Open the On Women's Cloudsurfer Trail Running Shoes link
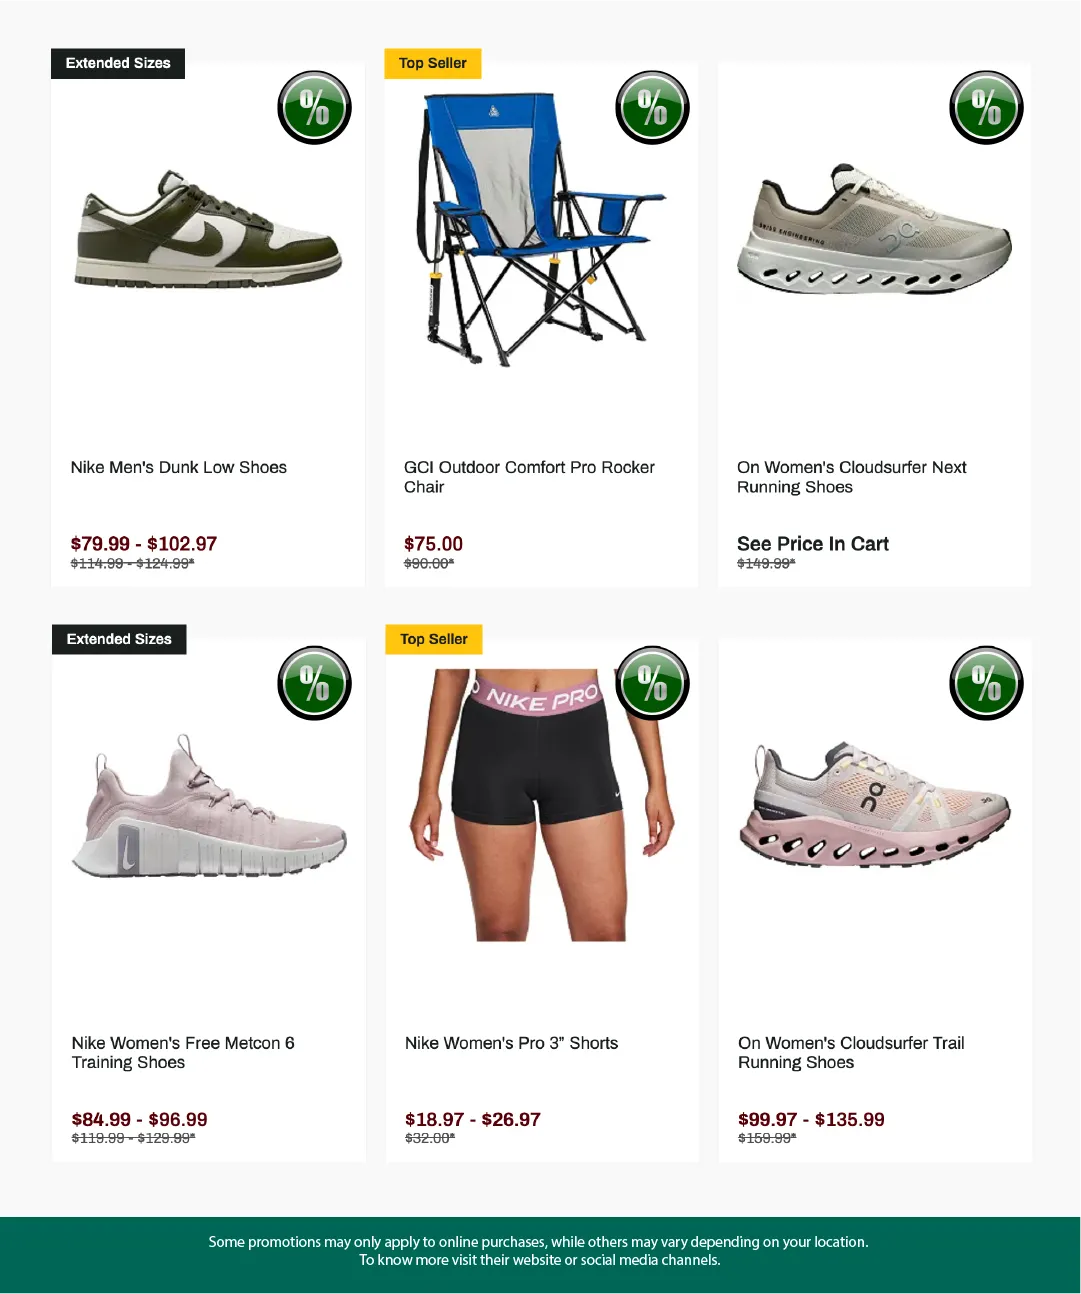Screen dimensions: 1081x1294 (851, 1053)
